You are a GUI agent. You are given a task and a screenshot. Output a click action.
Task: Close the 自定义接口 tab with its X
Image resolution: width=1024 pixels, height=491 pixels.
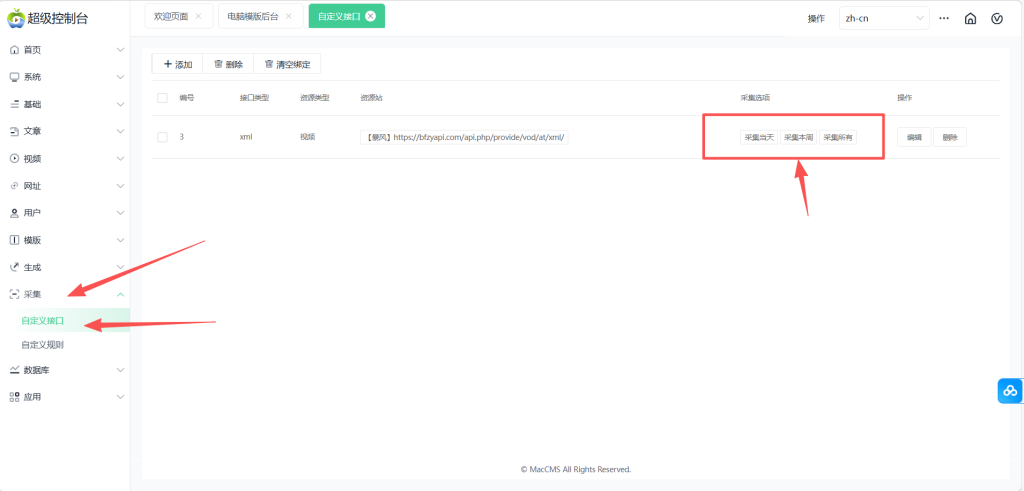[x=371, y=16]
